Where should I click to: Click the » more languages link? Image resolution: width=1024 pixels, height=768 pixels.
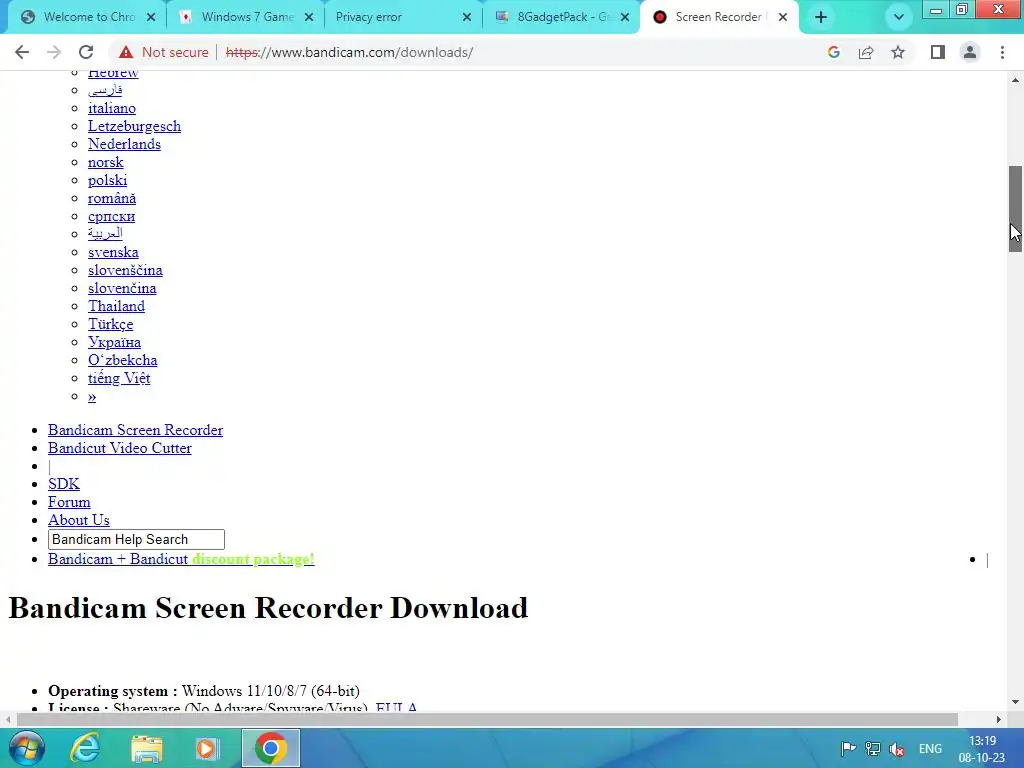(92, 396)
